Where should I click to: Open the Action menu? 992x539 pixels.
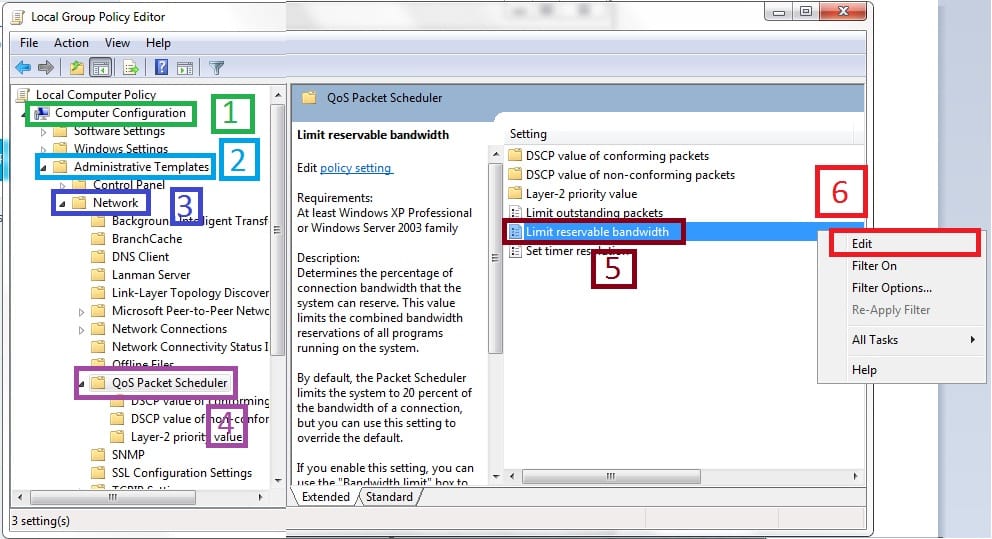[71, 42]
